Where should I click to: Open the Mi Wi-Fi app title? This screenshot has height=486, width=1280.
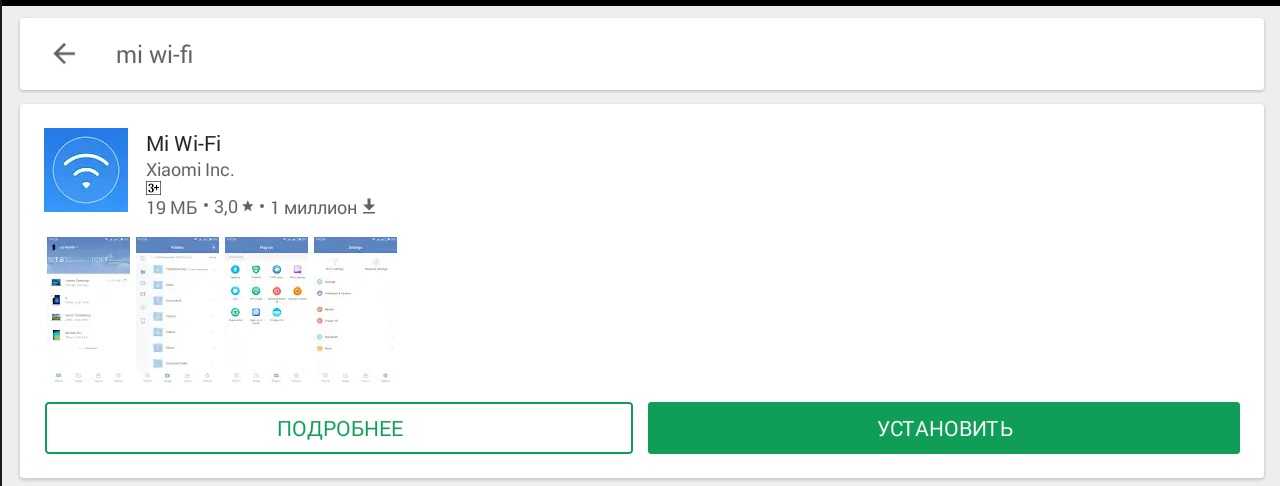[x=183, y=143]
